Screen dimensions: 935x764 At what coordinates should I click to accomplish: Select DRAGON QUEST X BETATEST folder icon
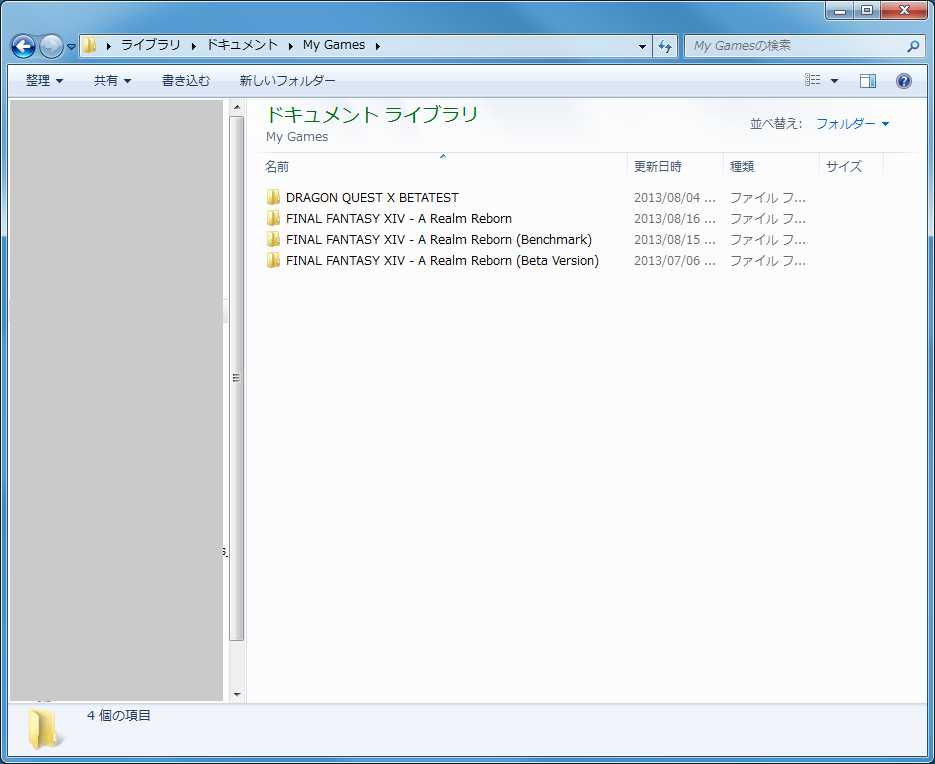click(x=273, y=197)
